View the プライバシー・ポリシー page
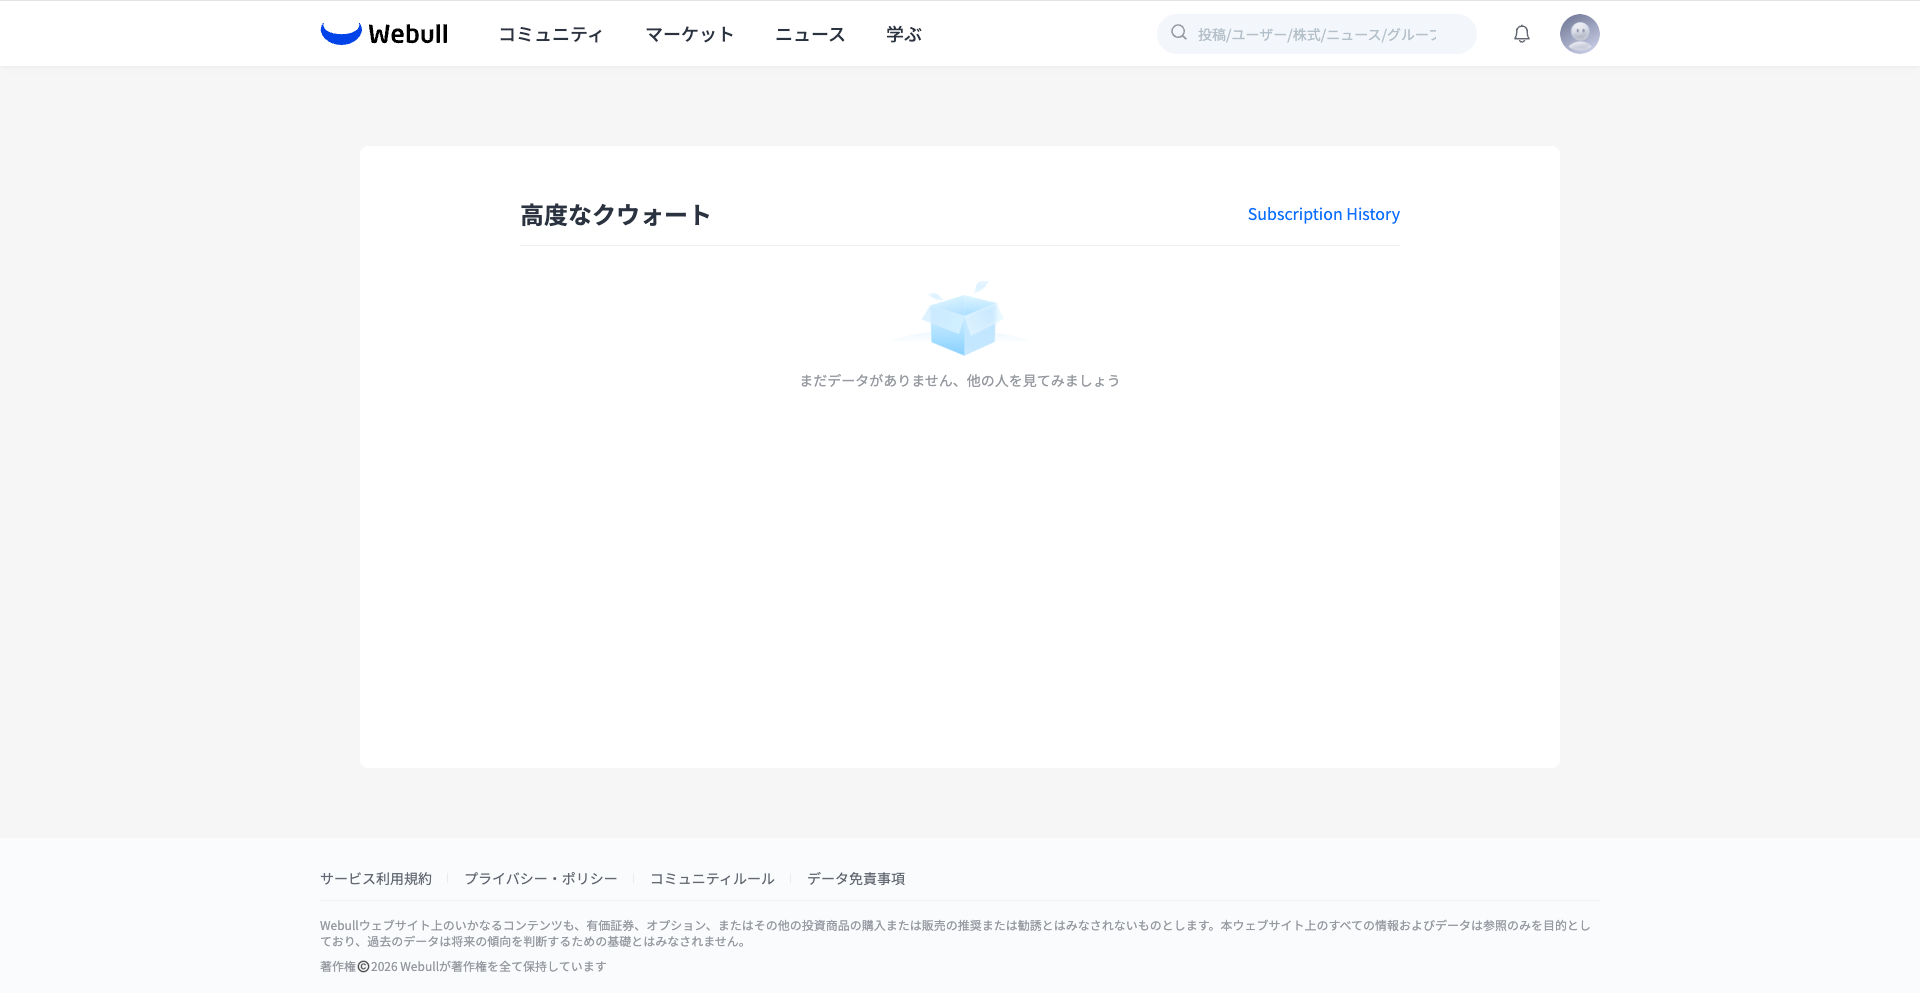The image size is (1920, 993). pos(541,878)
